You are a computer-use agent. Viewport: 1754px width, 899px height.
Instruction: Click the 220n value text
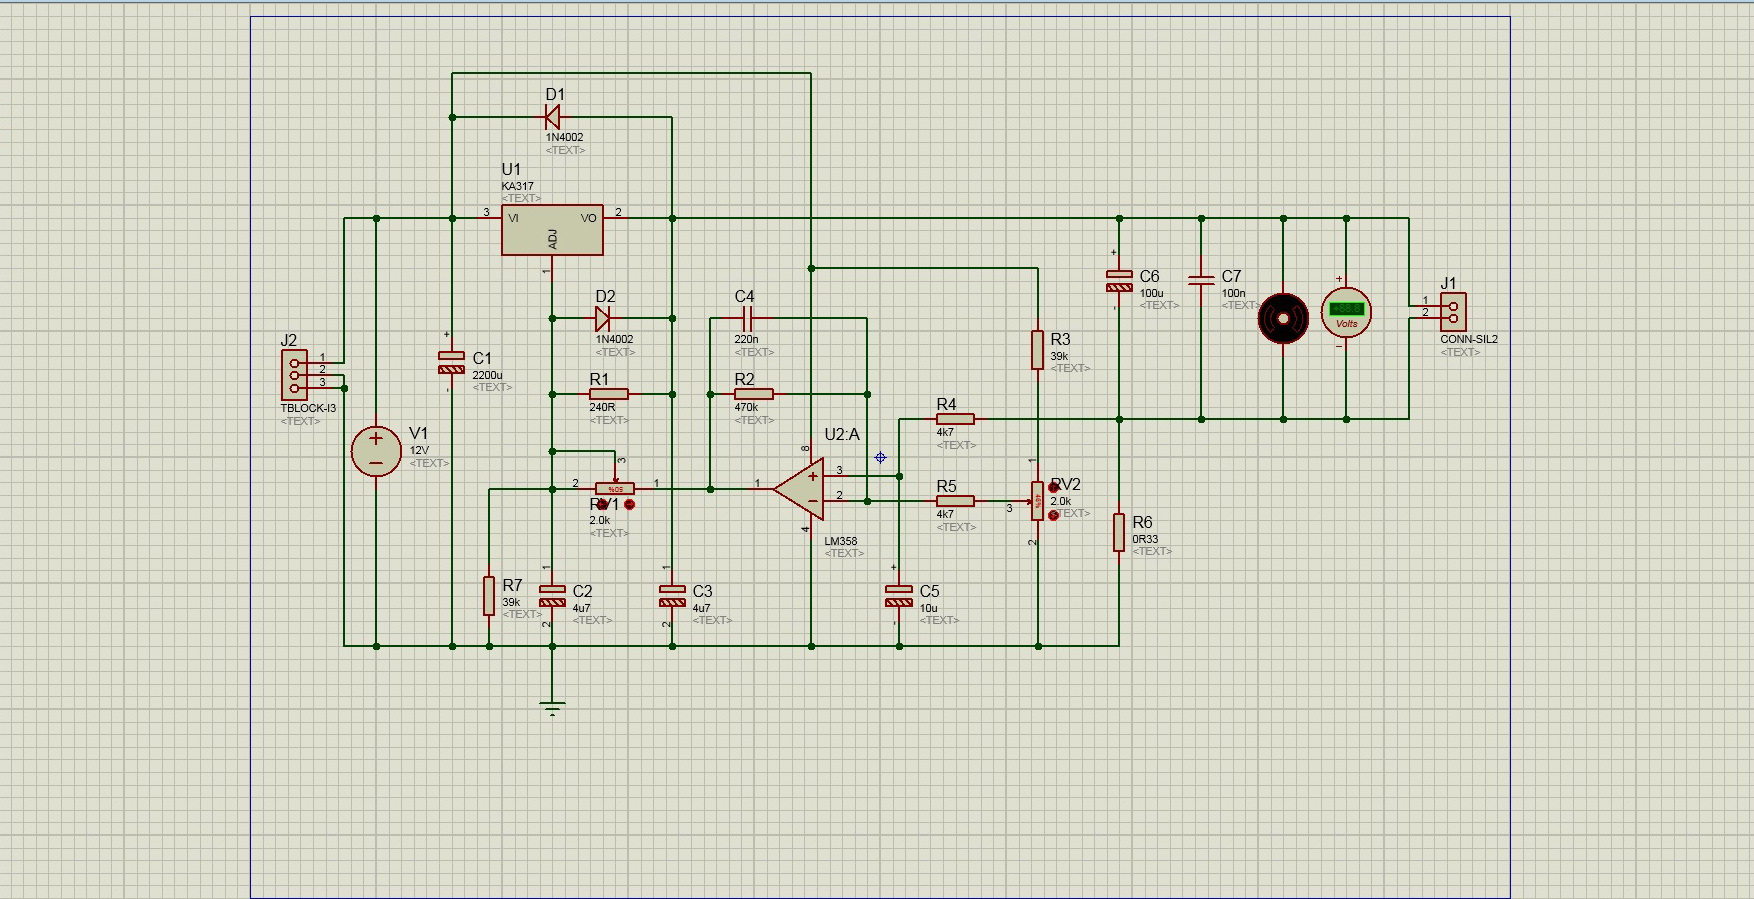(746, 339)
